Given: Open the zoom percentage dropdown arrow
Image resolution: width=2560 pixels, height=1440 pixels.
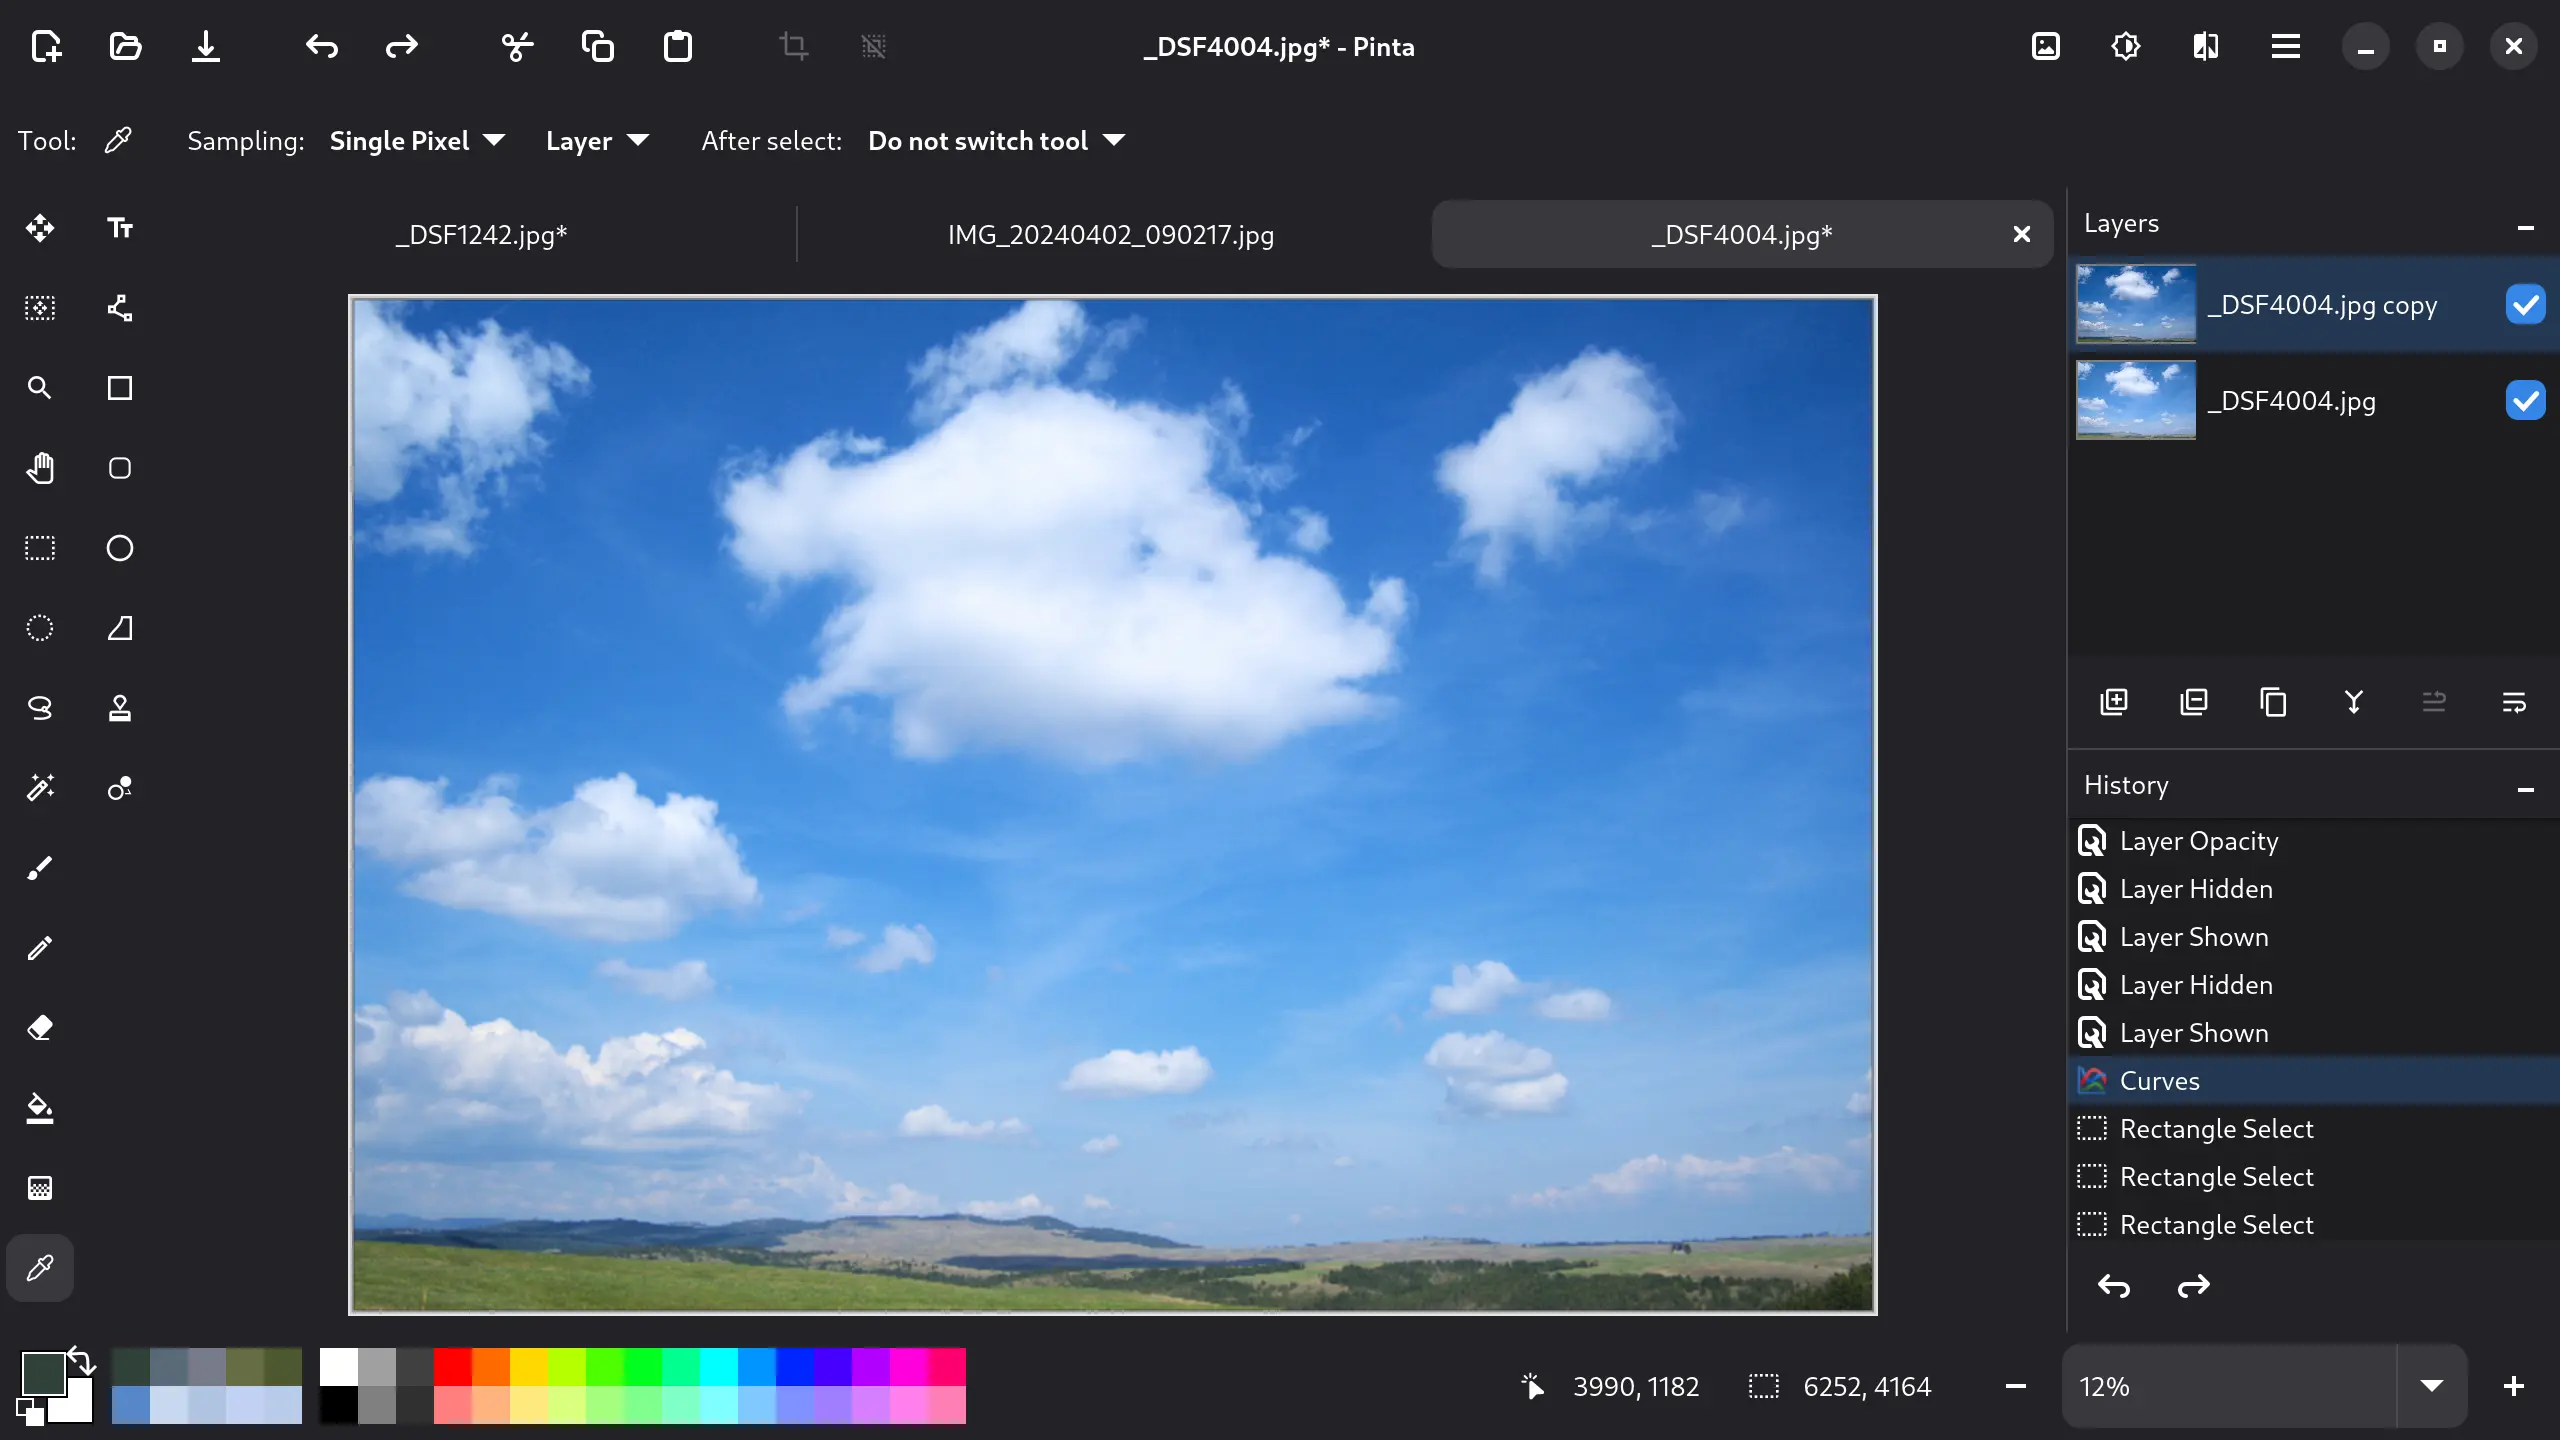Looking at the screenshot, I should 2432,1386.
